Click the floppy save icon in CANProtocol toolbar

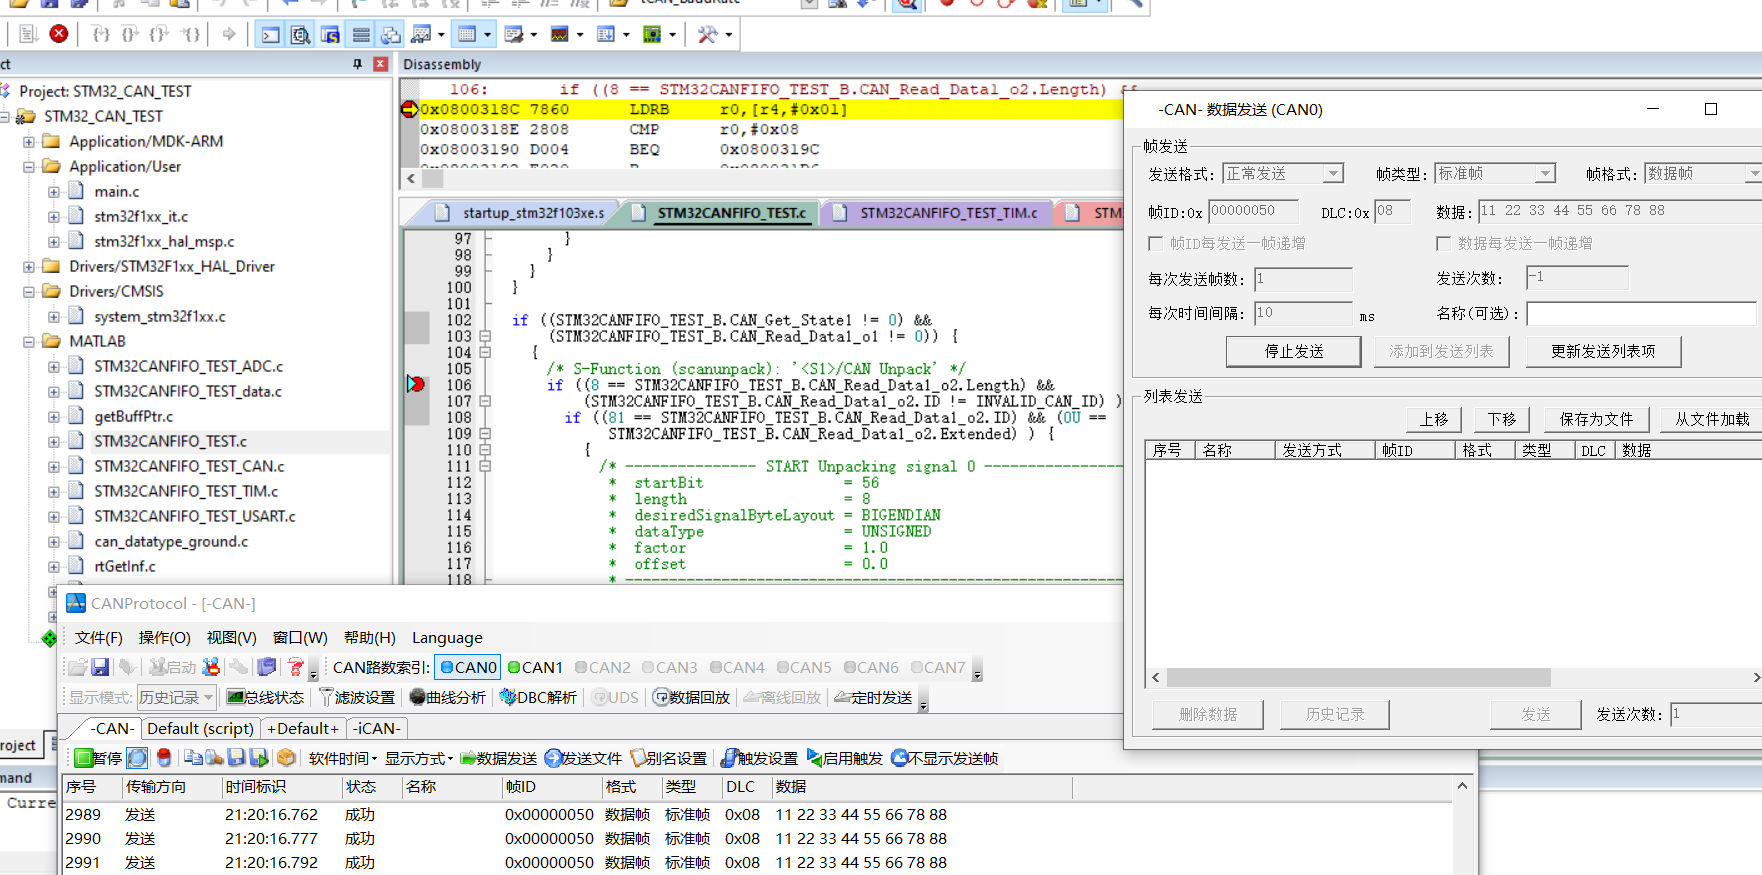(100, 667)
